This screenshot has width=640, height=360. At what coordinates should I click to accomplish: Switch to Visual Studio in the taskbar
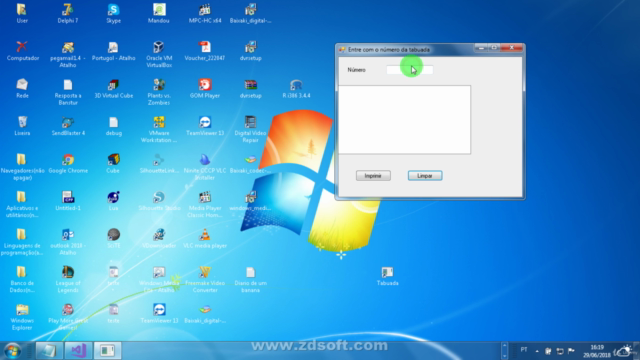pyautogui.click(x=78, y=351)
